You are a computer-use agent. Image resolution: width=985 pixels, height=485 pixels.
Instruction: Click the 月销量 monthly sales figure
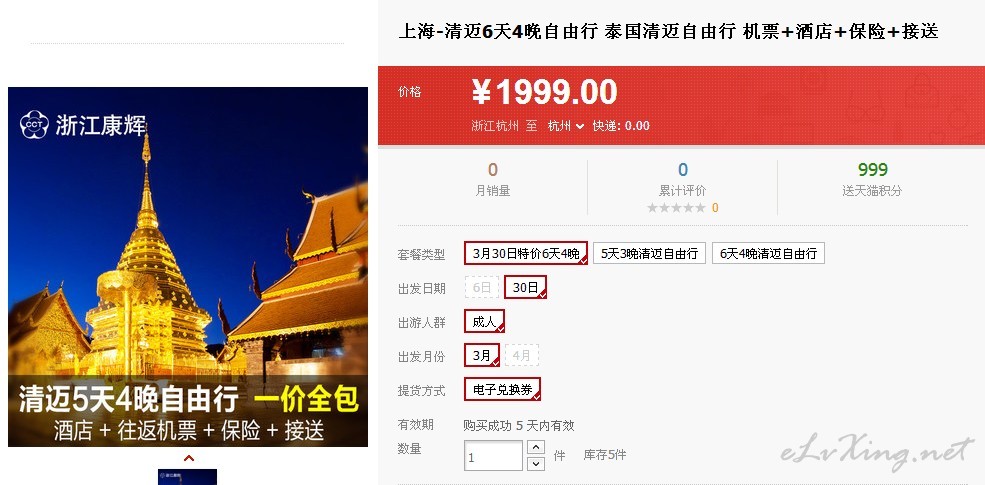click(493, 170)
